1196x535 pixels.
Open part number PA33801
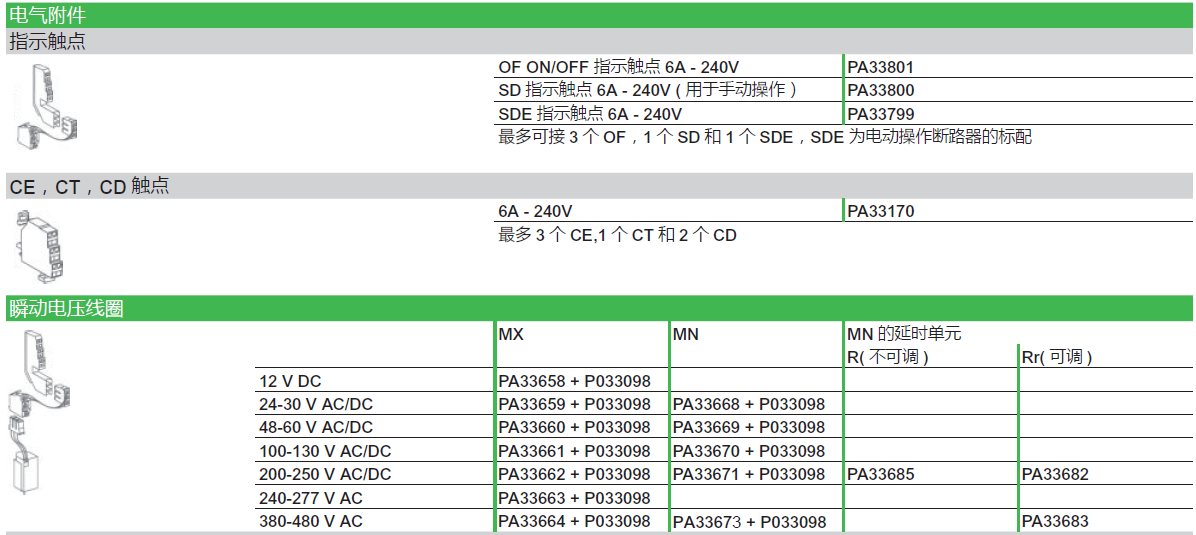(881, 68)
